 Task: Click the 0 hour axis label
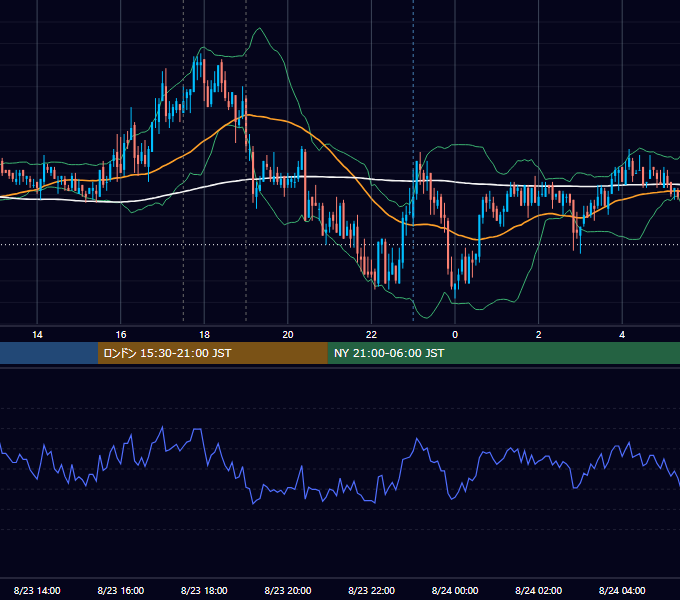[x=455, y=335]
